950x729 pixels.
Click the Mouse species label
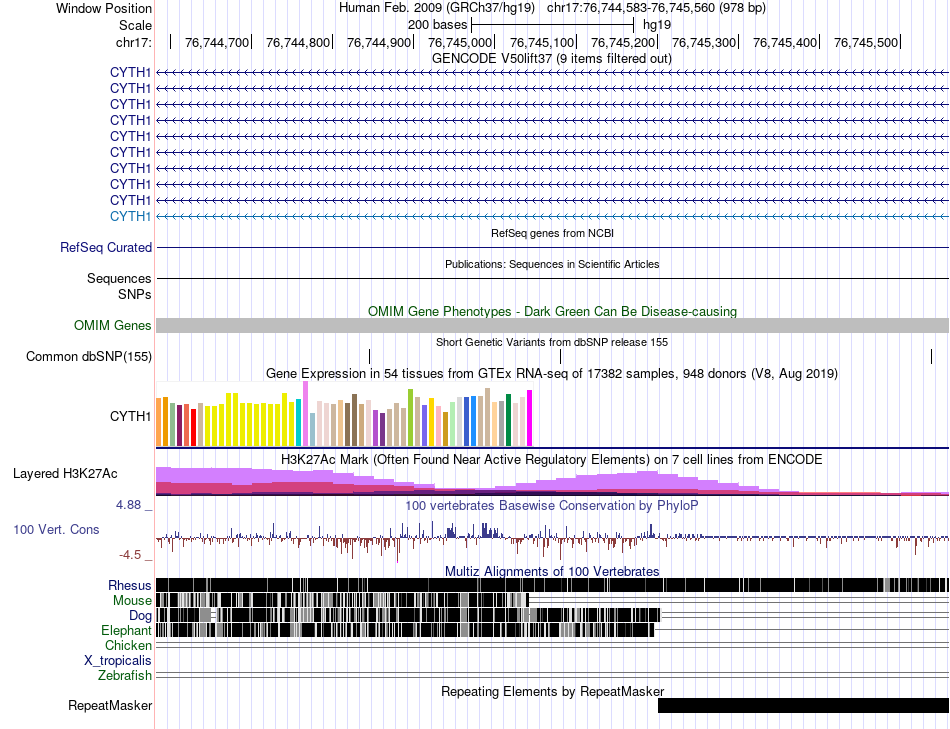(132, 601)
